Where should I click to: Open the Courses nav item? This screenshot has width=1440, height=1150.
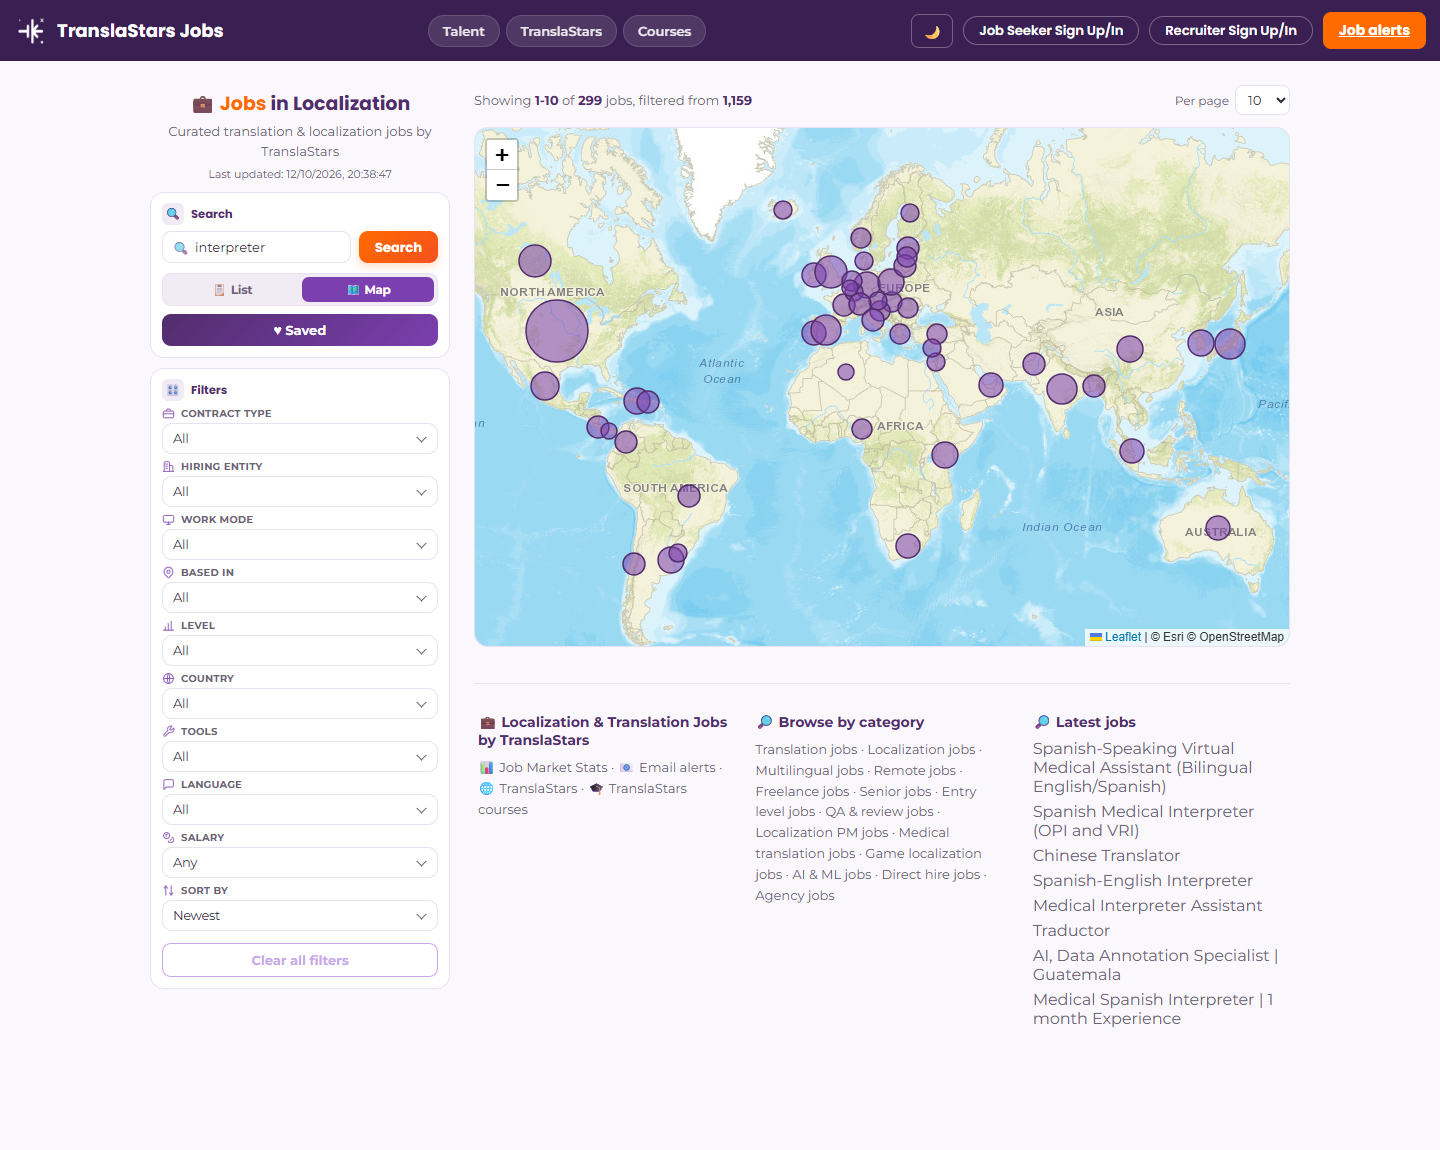coord(664,31)
